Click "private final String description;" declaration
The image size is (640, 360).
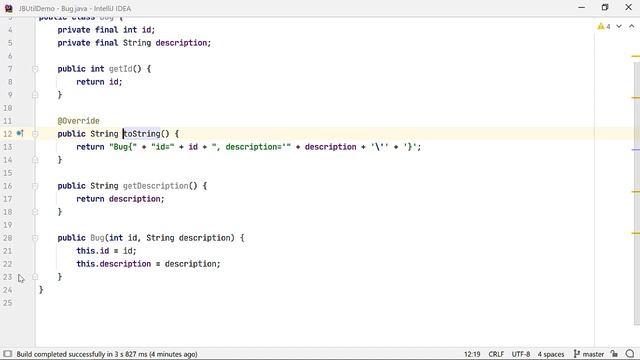click(134, 43)
